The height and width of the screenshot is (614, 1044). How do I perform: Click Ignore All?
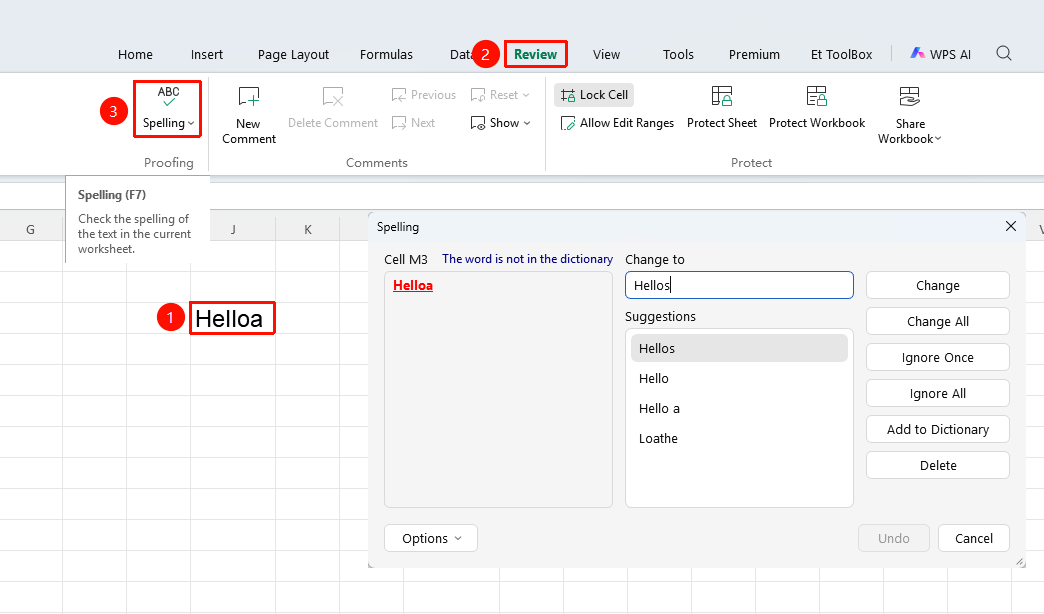937,394
